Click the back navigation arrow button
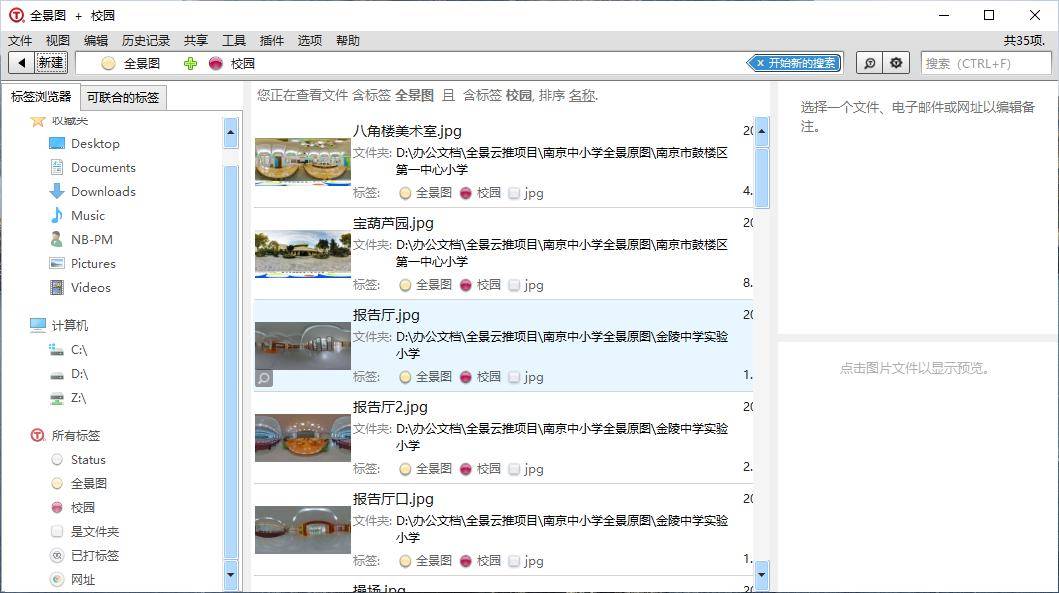Viewport: 1059px width, 593px height. click(x=21, y=63)
